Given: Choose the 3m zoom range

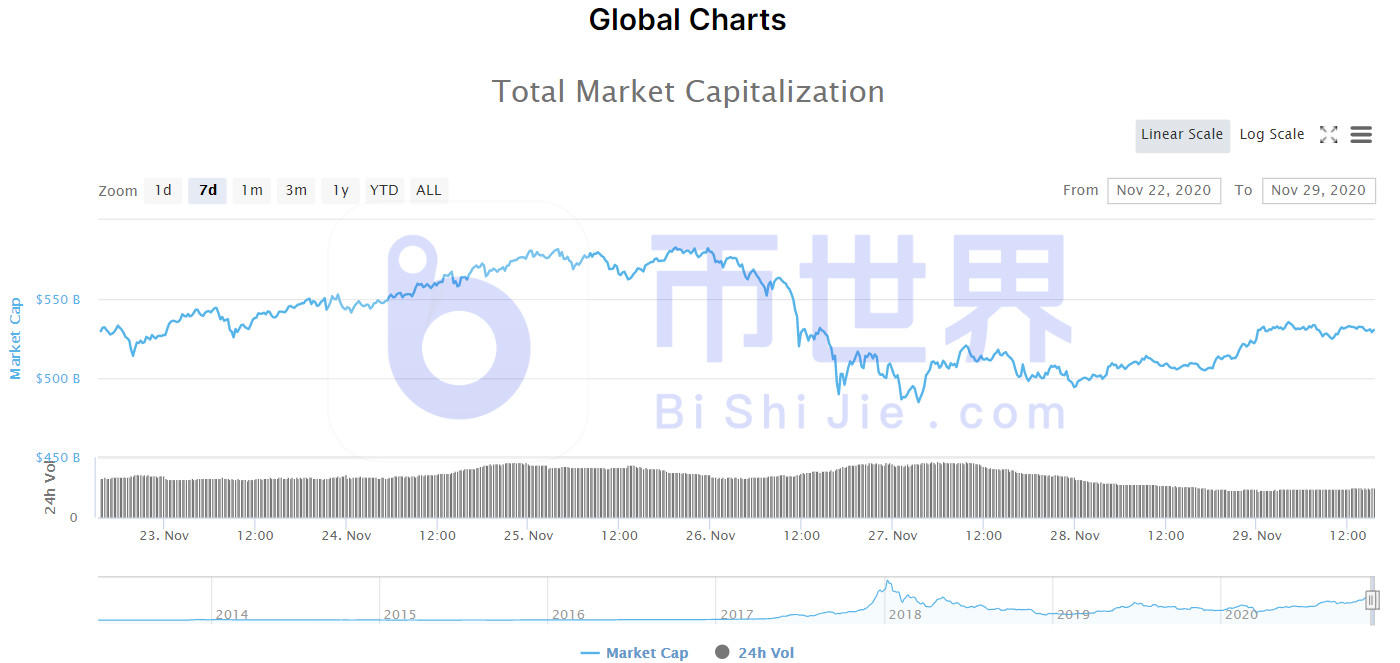Looking at the screenshot, I should point(296,190).
